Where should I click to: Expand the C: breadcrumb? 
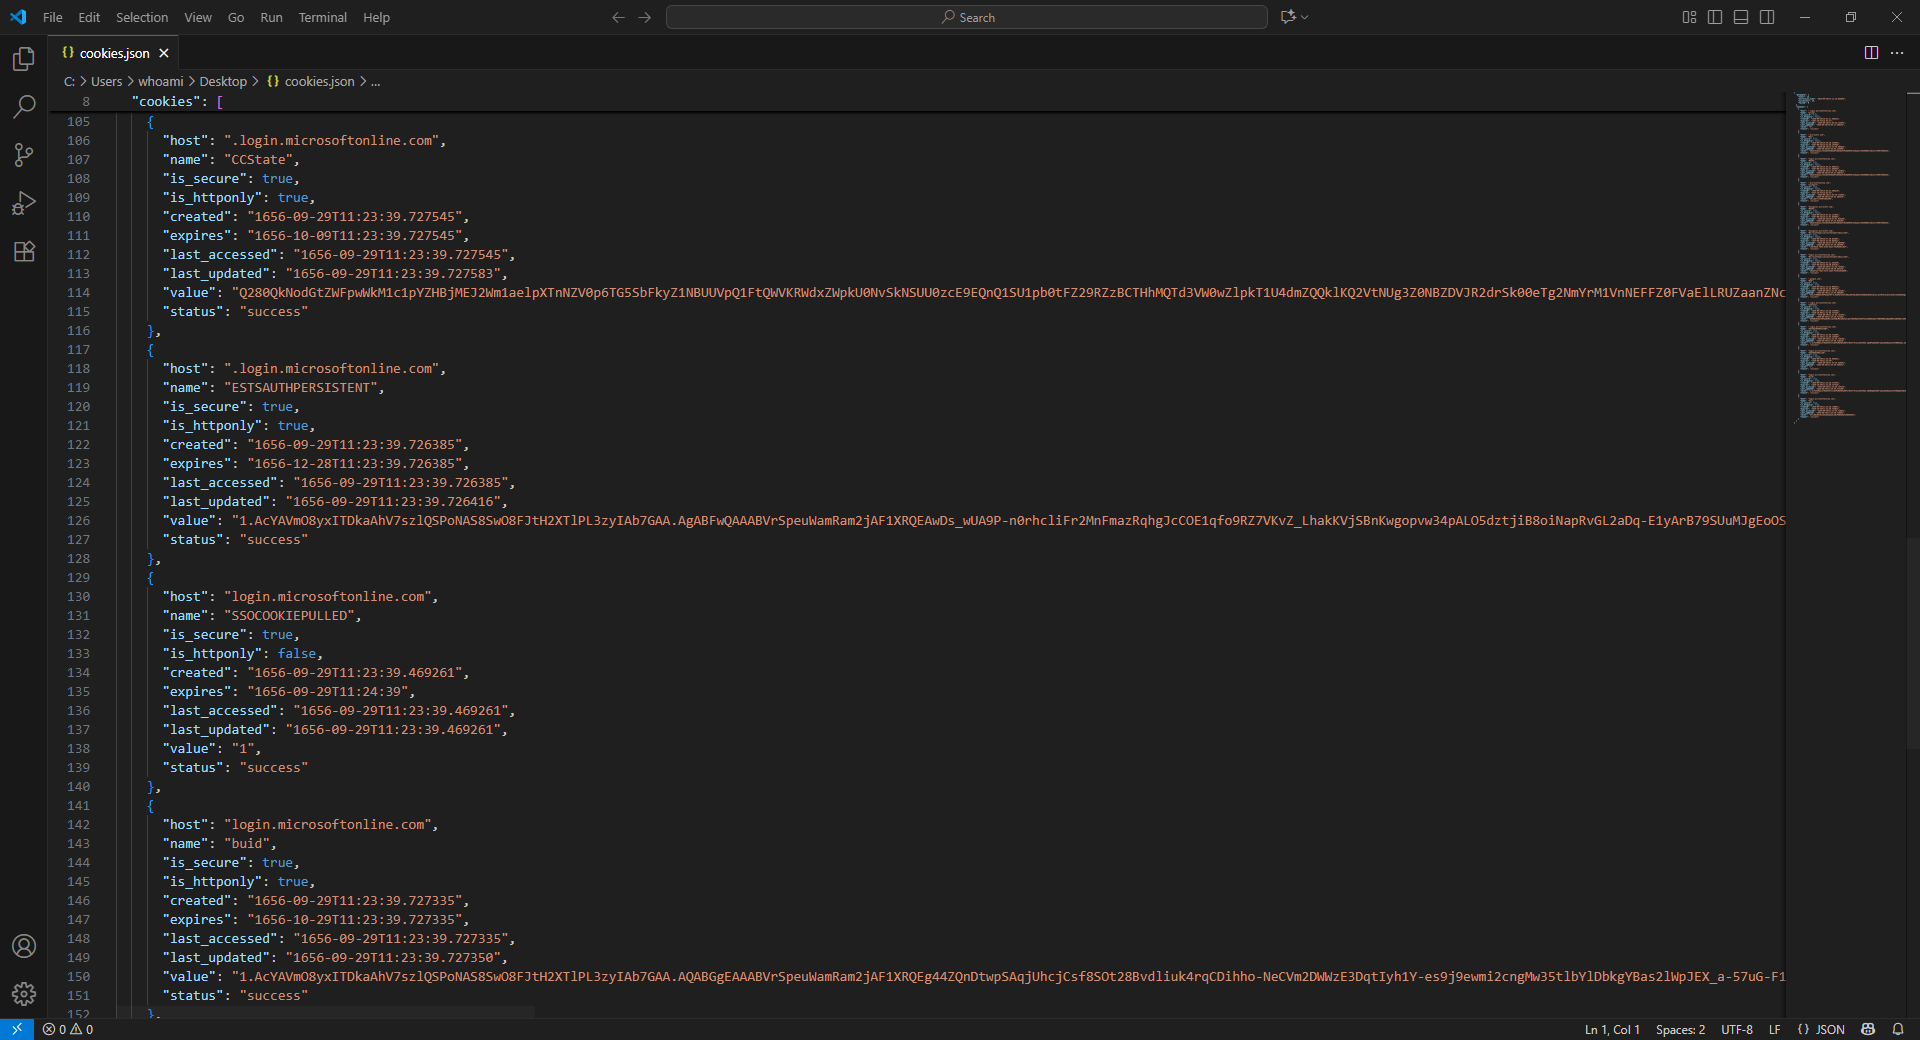(69, 82)
